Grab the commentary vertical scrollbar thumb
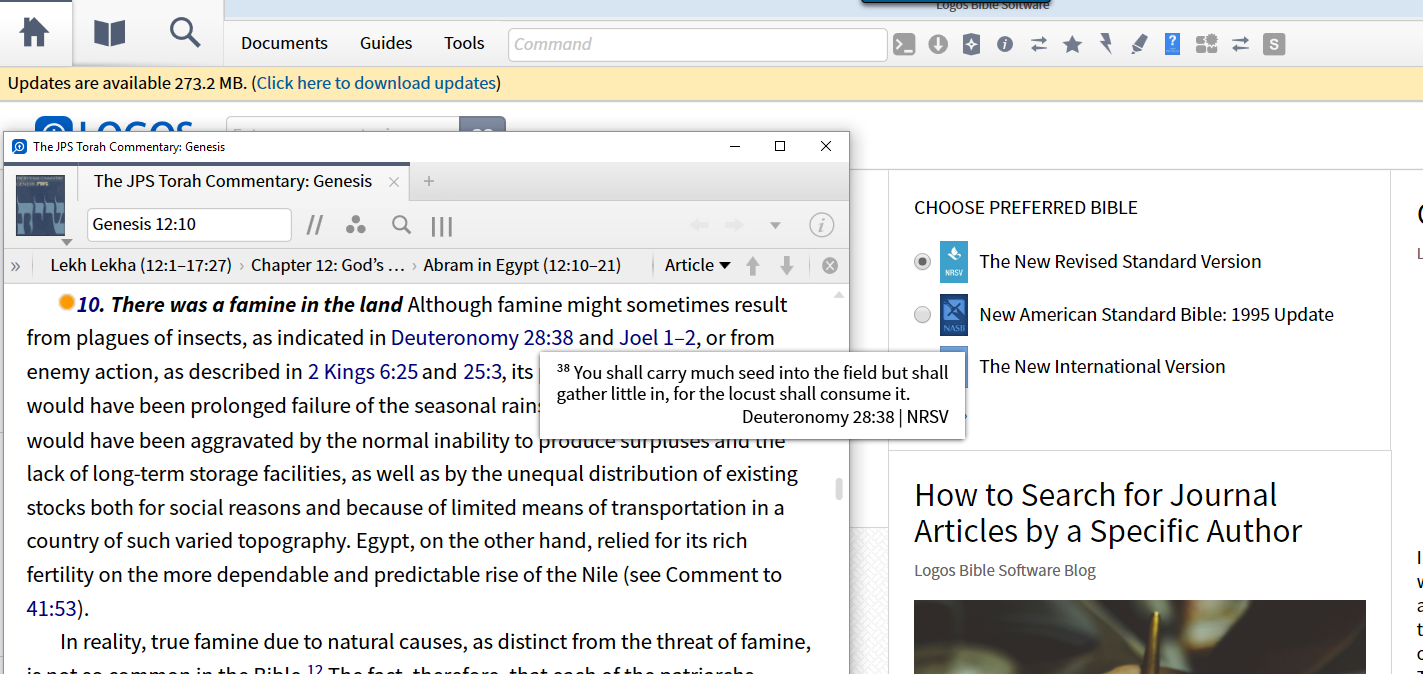 click(x=839, y=489)
